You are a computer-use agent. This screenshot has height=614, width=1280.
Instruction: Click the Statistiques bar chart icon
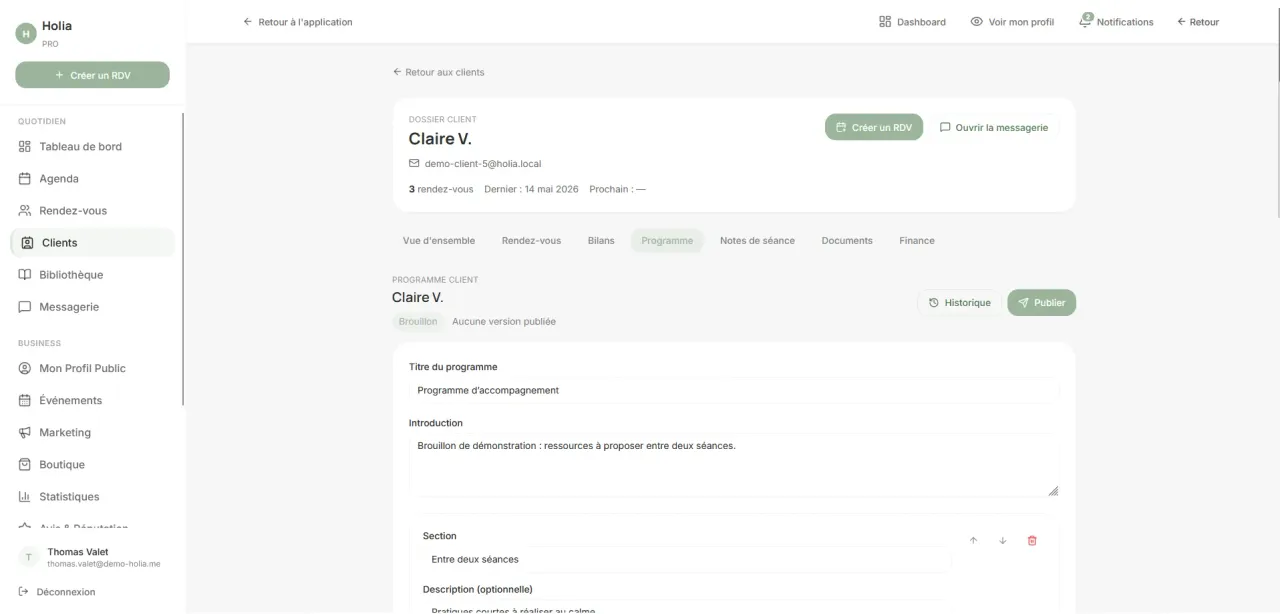tap(25, 496)
